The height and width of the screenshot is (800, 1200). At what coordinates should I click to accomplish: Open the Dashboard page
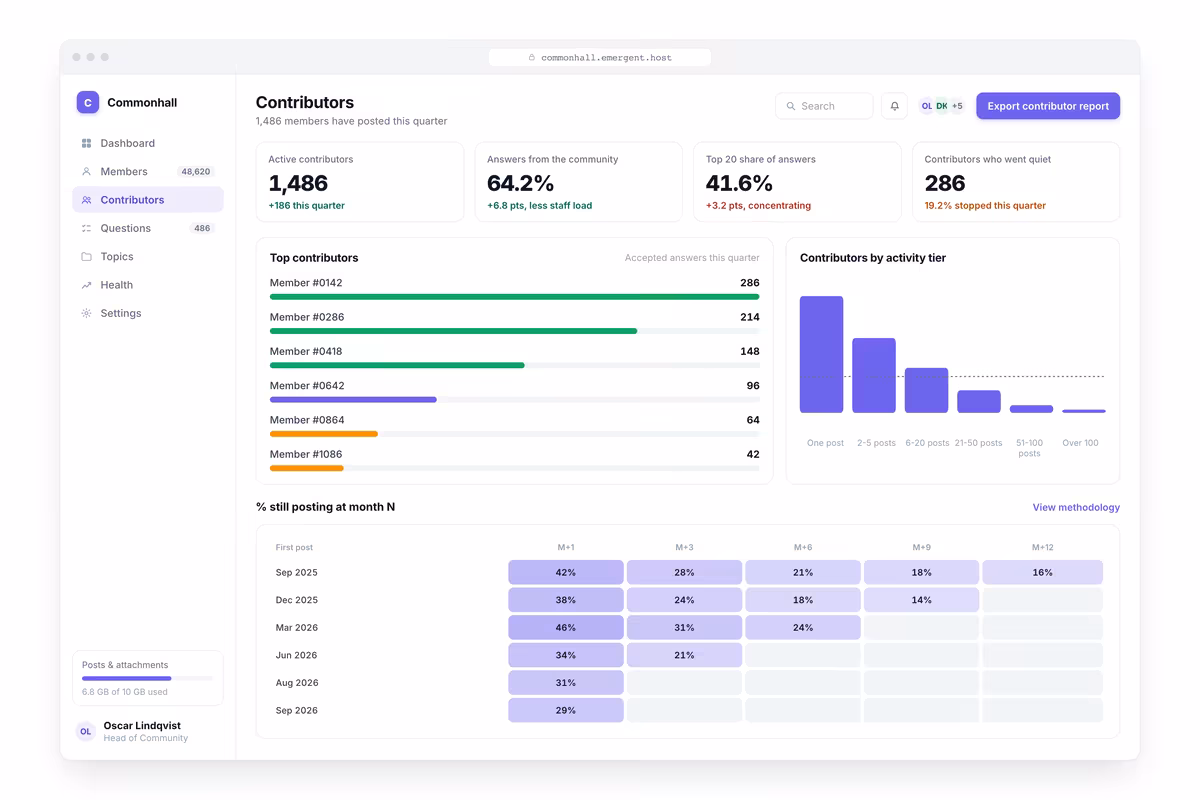(148, 143)
